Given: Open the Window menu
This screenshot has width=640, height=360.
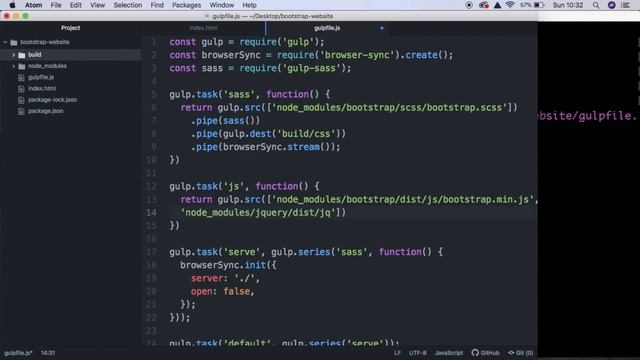Looking at the screenshot, I should (221, 5).
